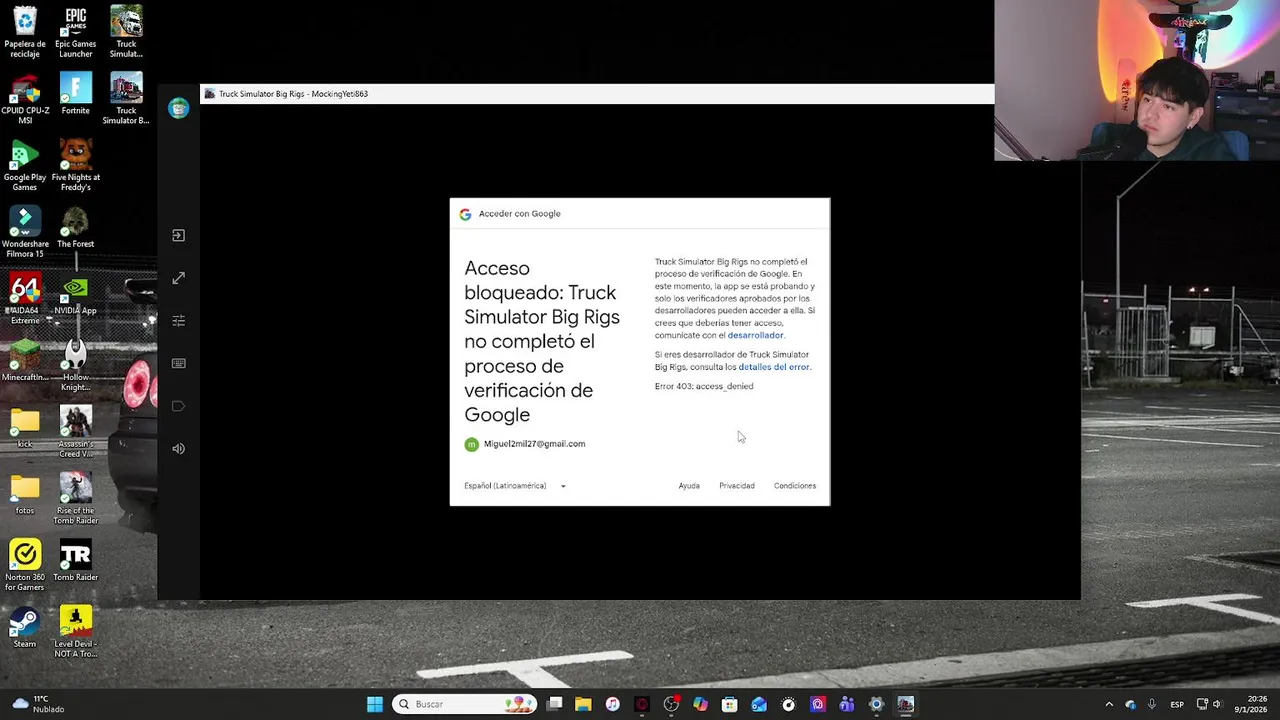
Task: Select the kick folder on desktop
Action: 25,428
